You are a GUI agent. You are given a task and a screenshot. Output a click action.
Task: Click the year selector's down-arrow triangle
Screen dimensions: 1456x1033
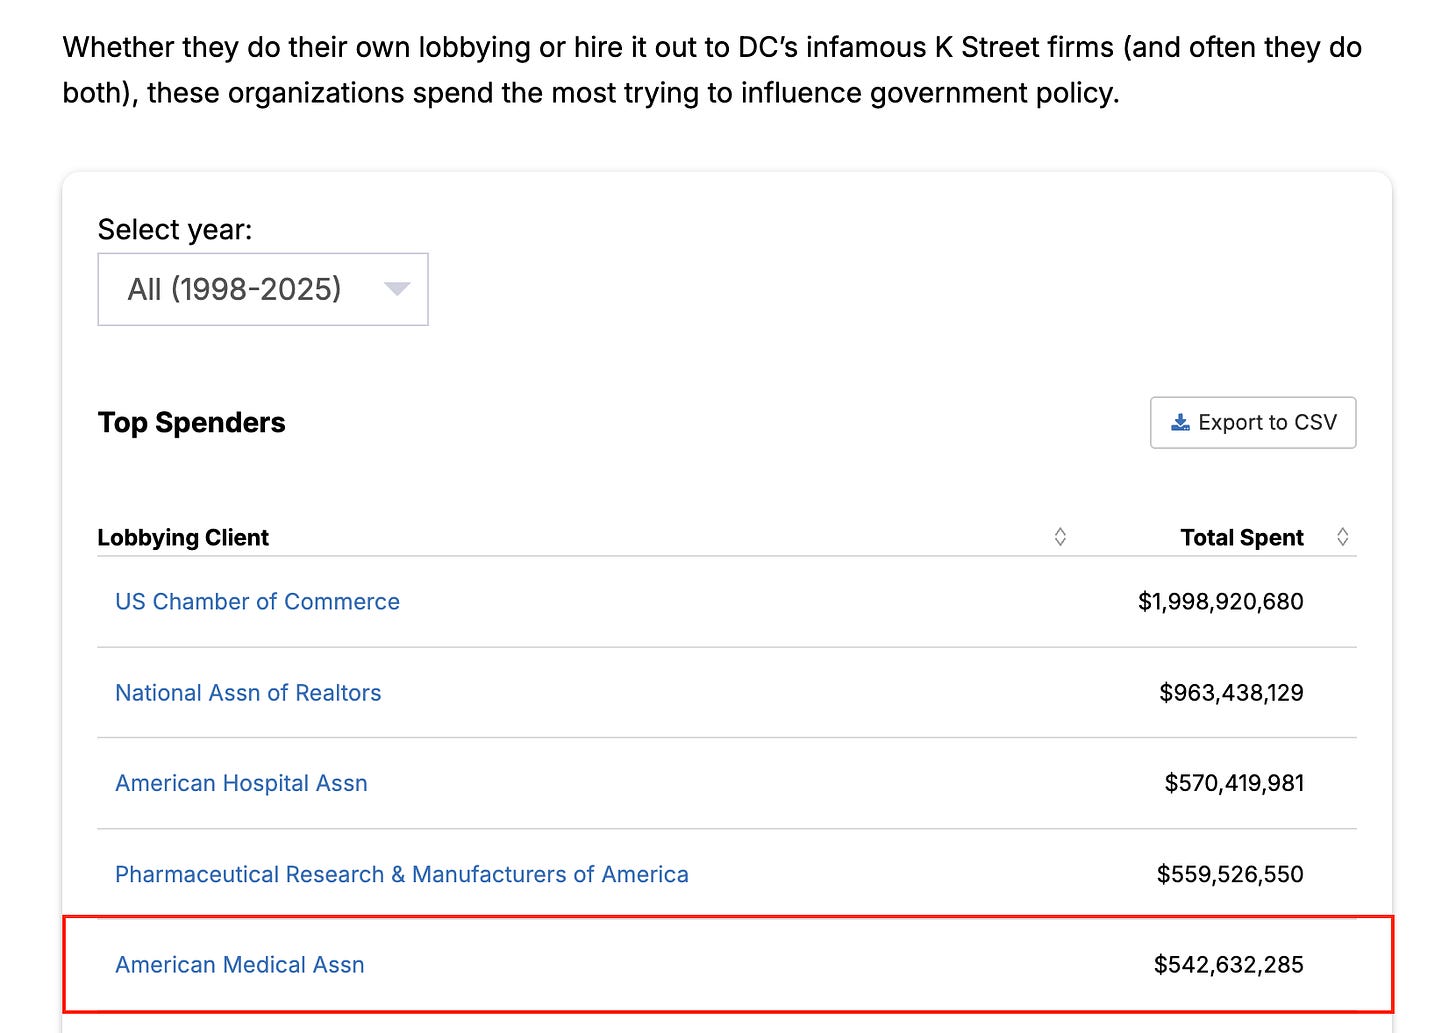pos(397,289)
